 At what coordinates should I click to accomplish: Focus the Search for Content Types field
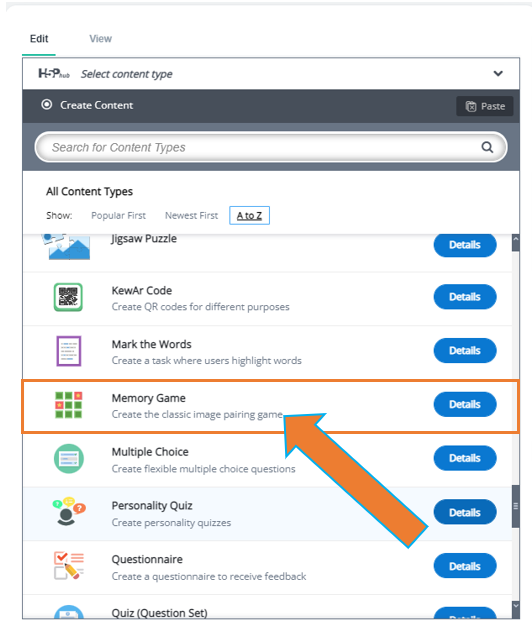[271, 147]
